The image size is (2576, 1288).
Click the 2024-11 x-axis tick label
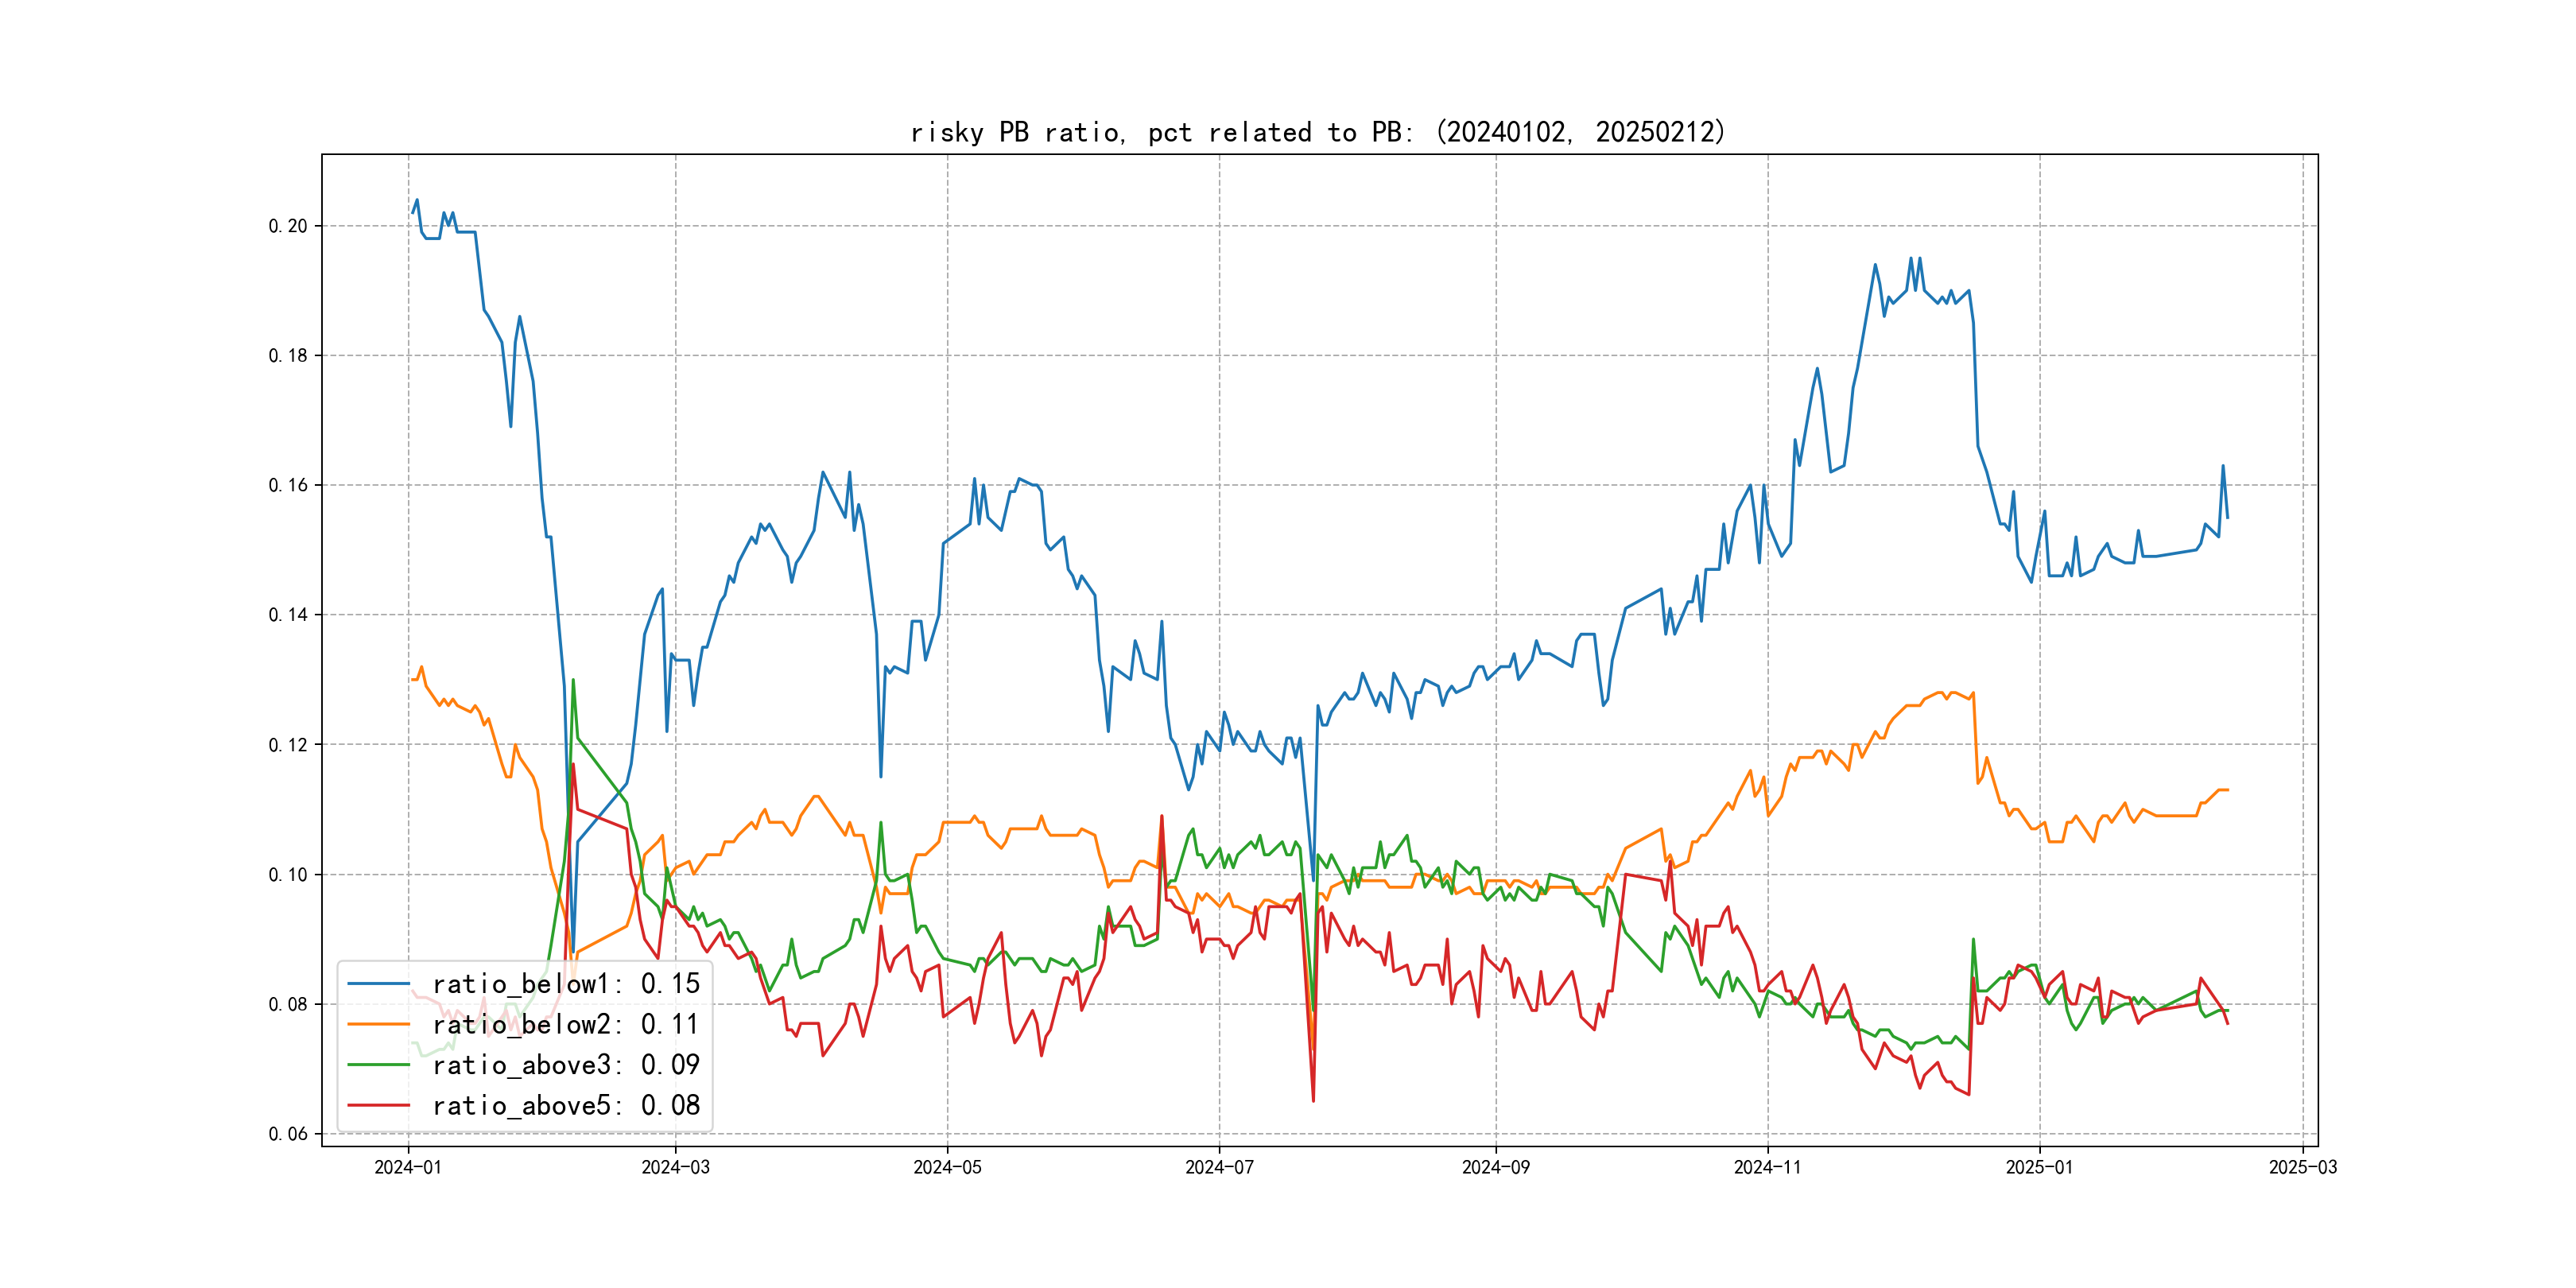[x=1767, y=1167]
